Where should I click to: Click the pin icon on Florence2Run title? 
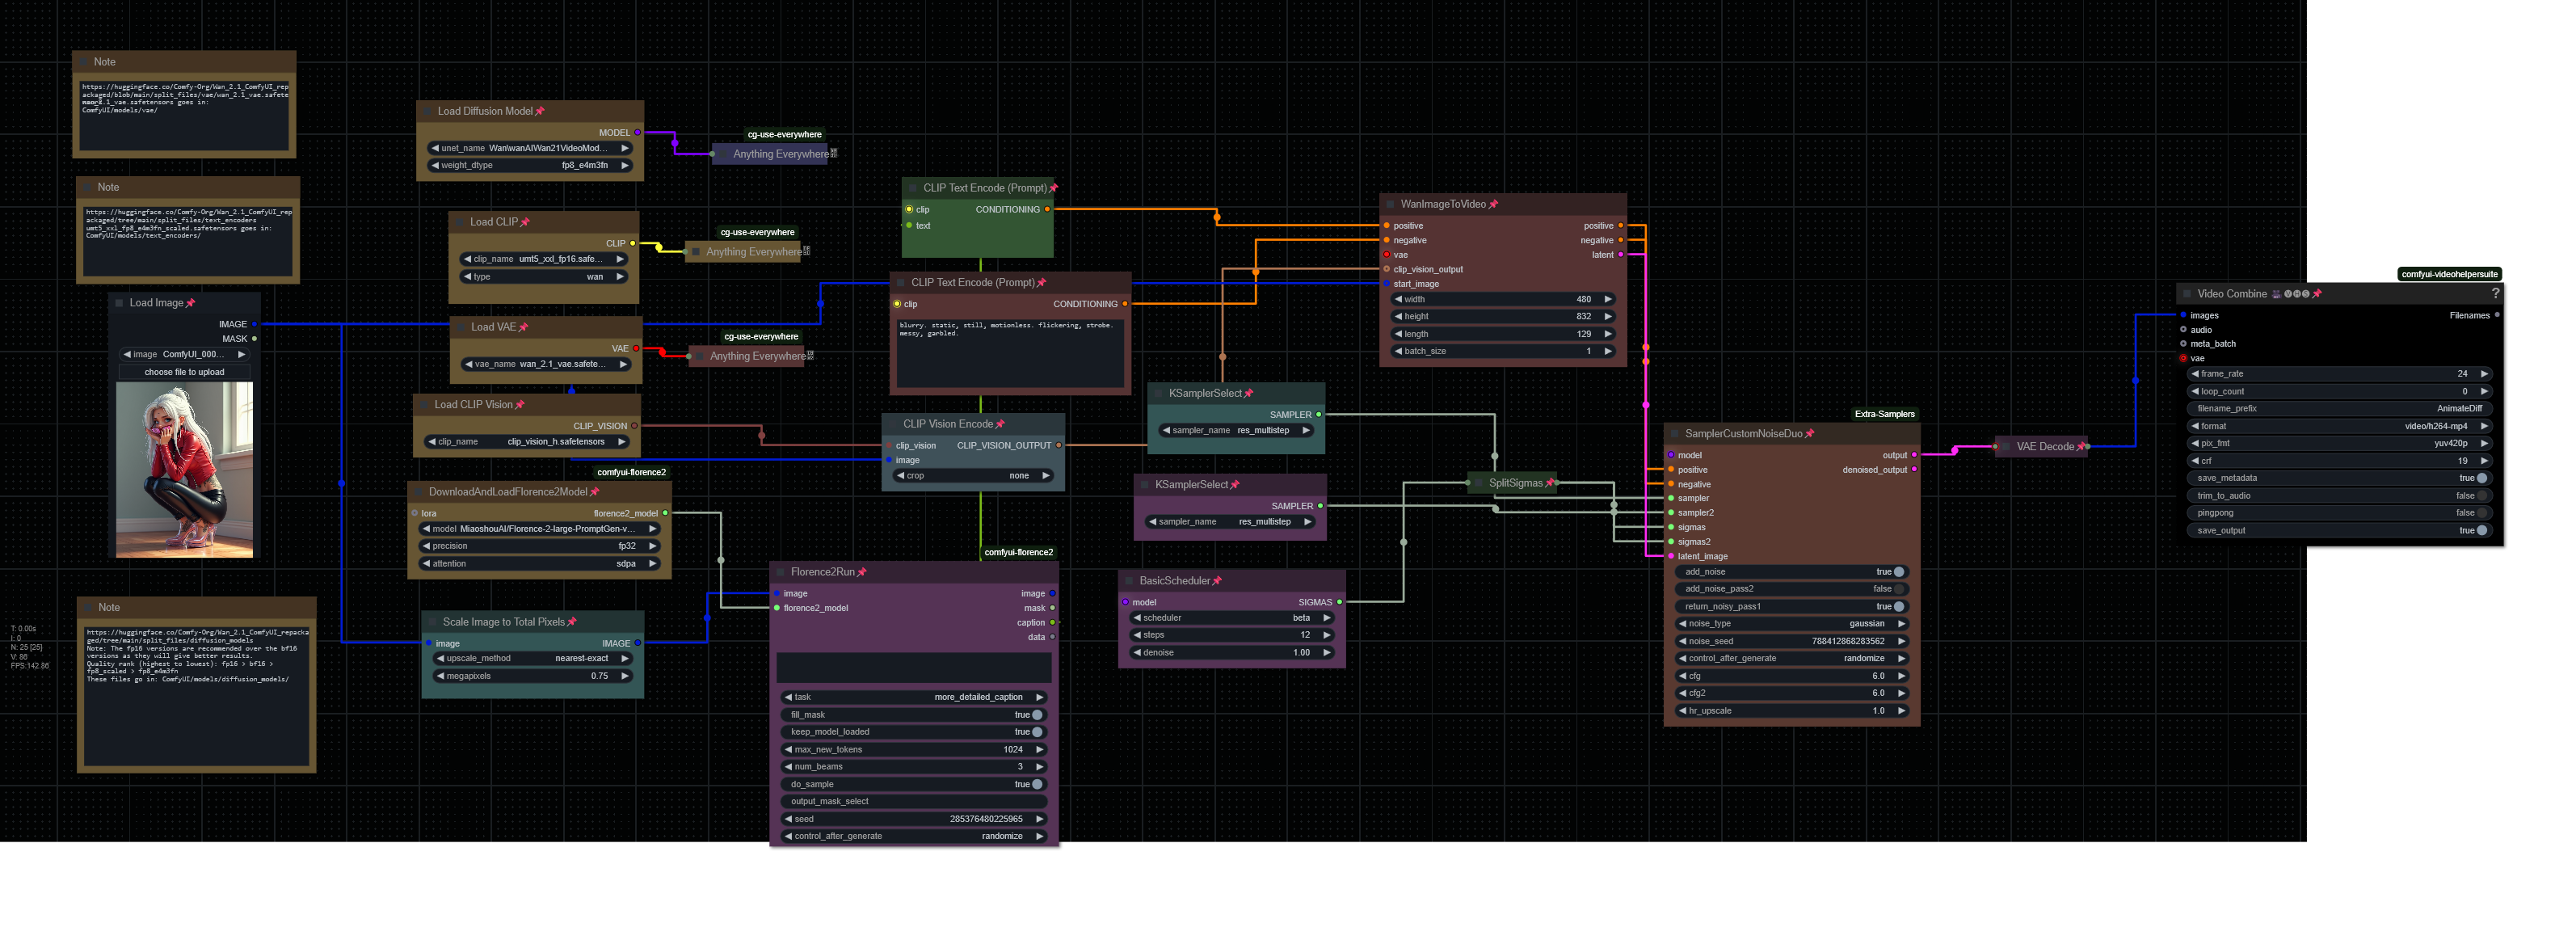tap(862, 572)
